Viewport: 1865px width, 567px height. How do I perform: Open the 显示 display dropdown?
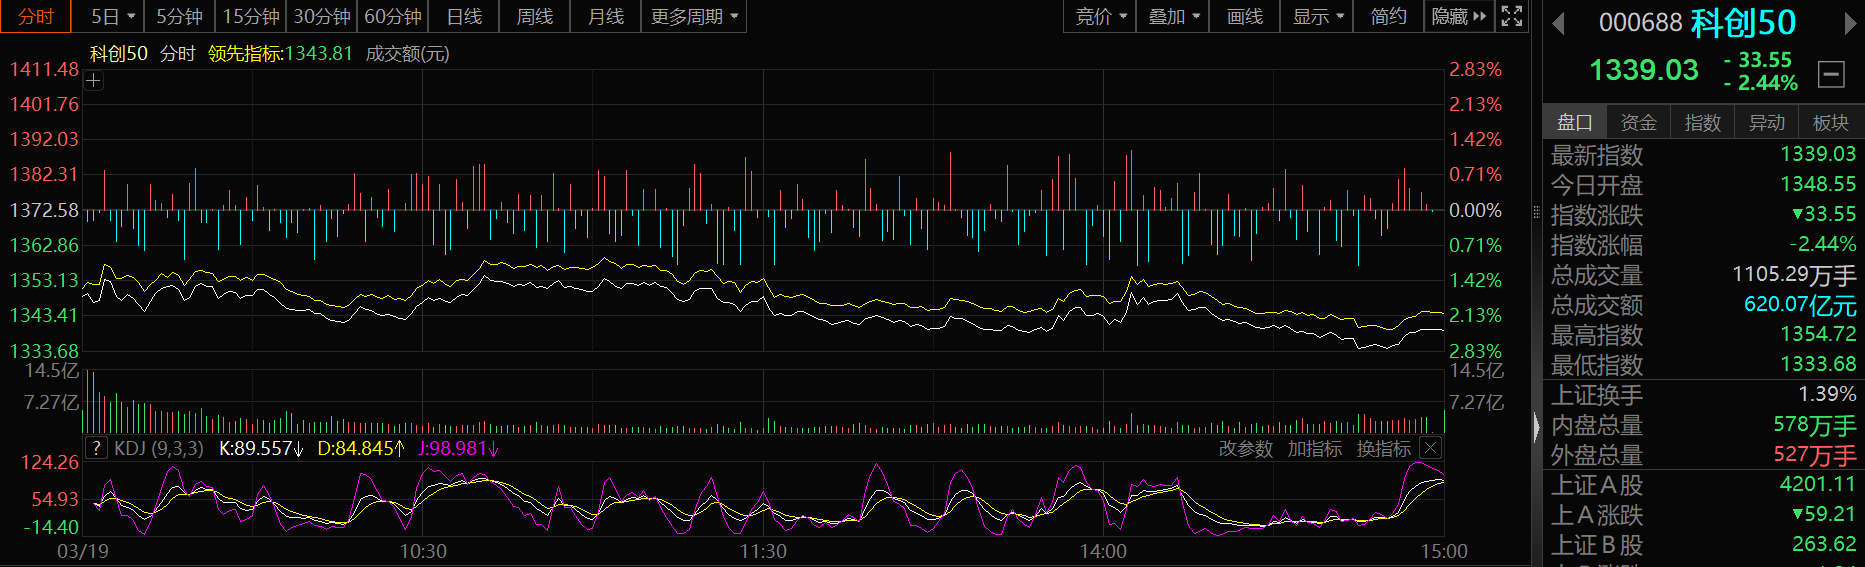pyautogui.click(x=1317, y=16)
